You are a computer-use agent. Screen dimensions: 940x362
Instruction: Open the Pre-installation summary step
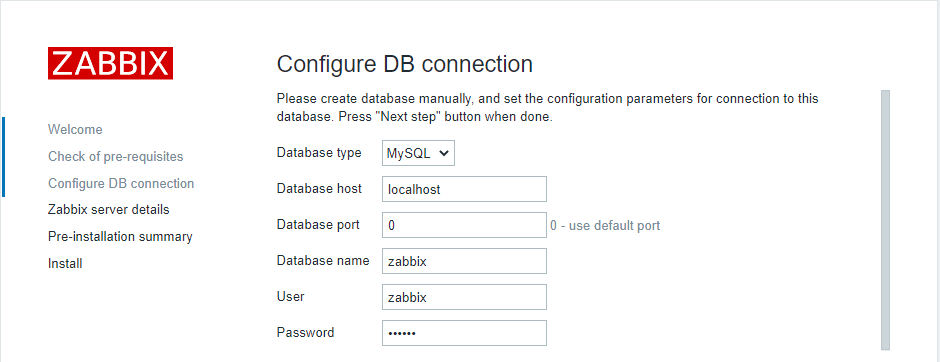(120, 237)
